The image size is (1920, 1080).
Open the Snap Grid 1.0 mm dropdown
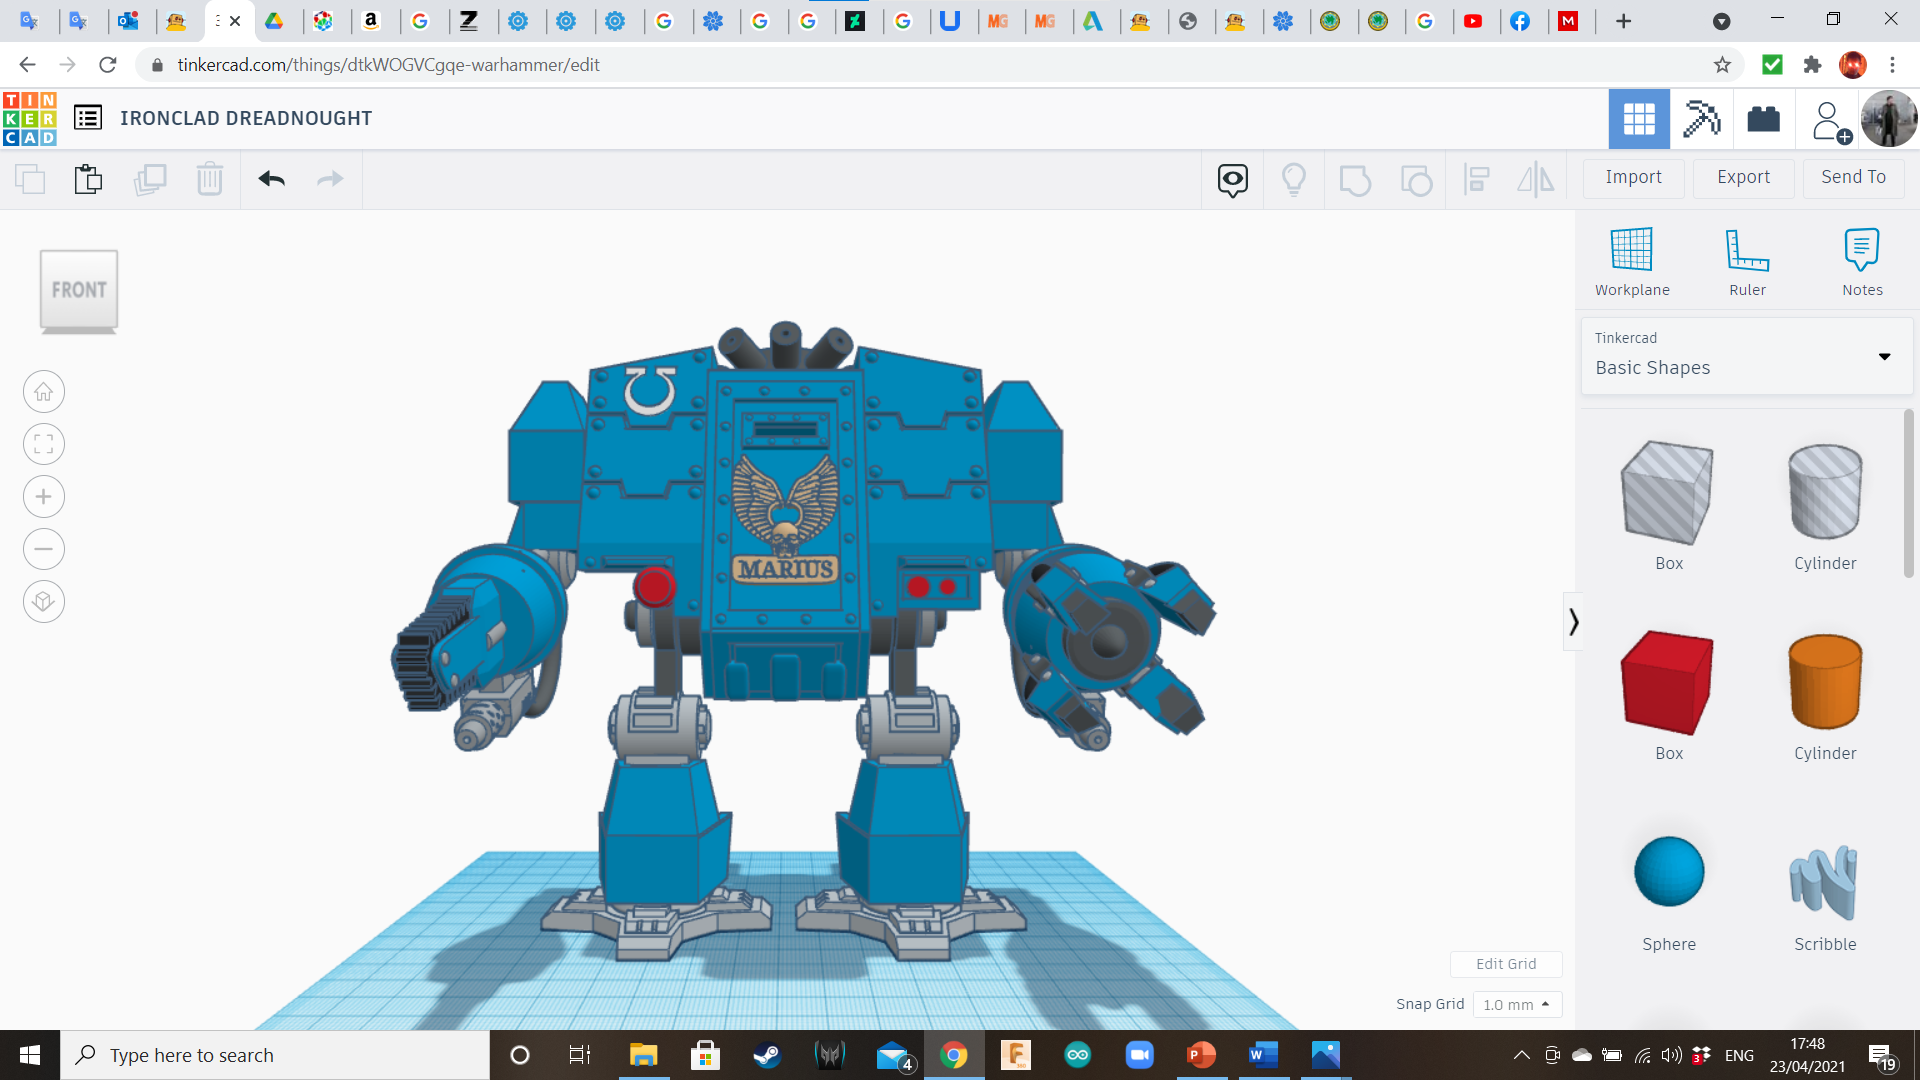tap(1516, 1004)
